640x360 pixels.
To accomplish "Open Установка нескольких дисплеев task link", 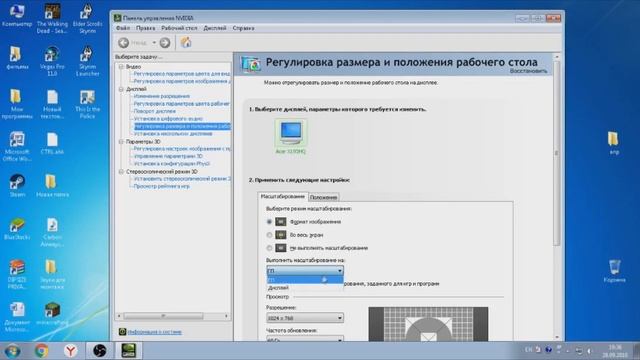I will tap(173, 133).
